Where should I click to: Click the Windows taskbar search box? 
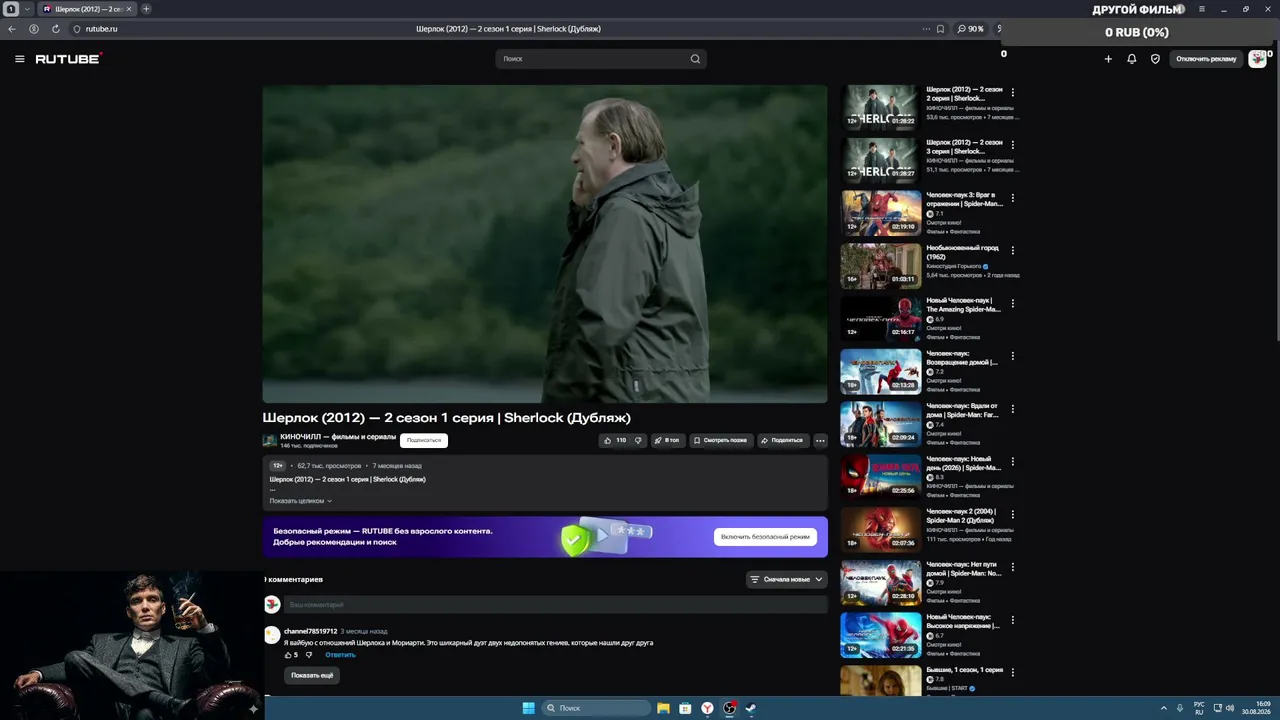[x=595, y=708]
